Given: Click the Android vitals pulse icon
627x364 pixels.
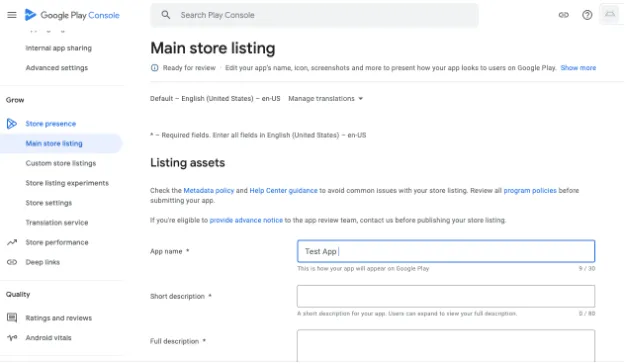Looking at the screenshot, I should point(12,338).
